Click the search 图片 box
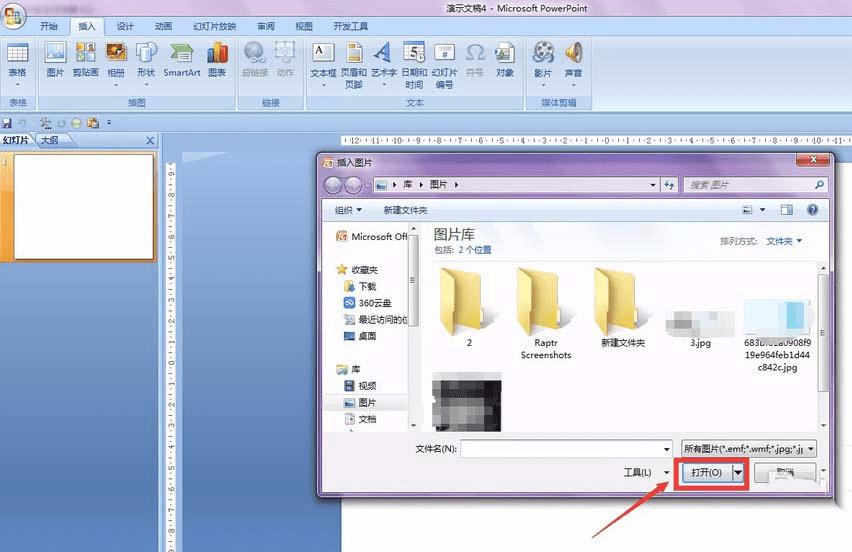This screenshot has width=852, height=552. 756,185
